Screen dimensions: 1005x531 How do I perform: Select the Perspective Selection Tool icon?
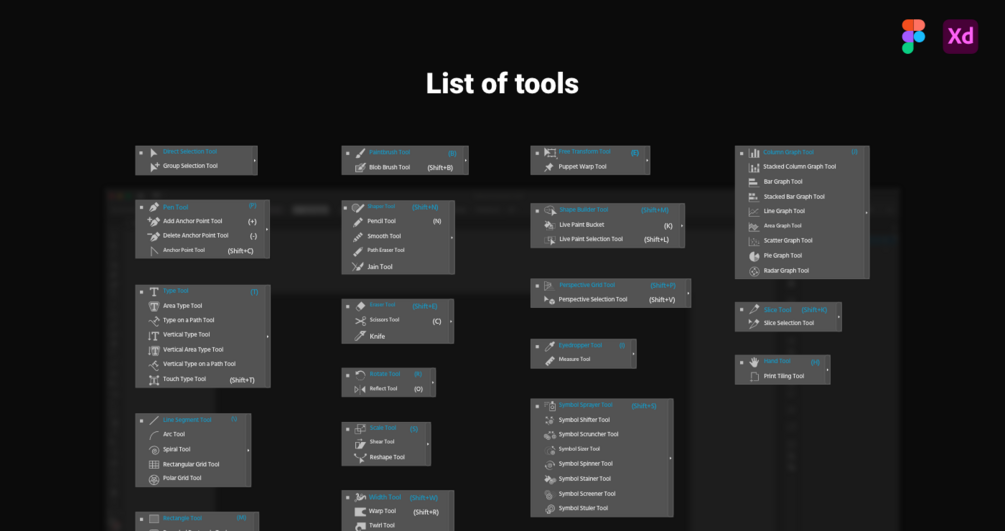click(549, 300)
